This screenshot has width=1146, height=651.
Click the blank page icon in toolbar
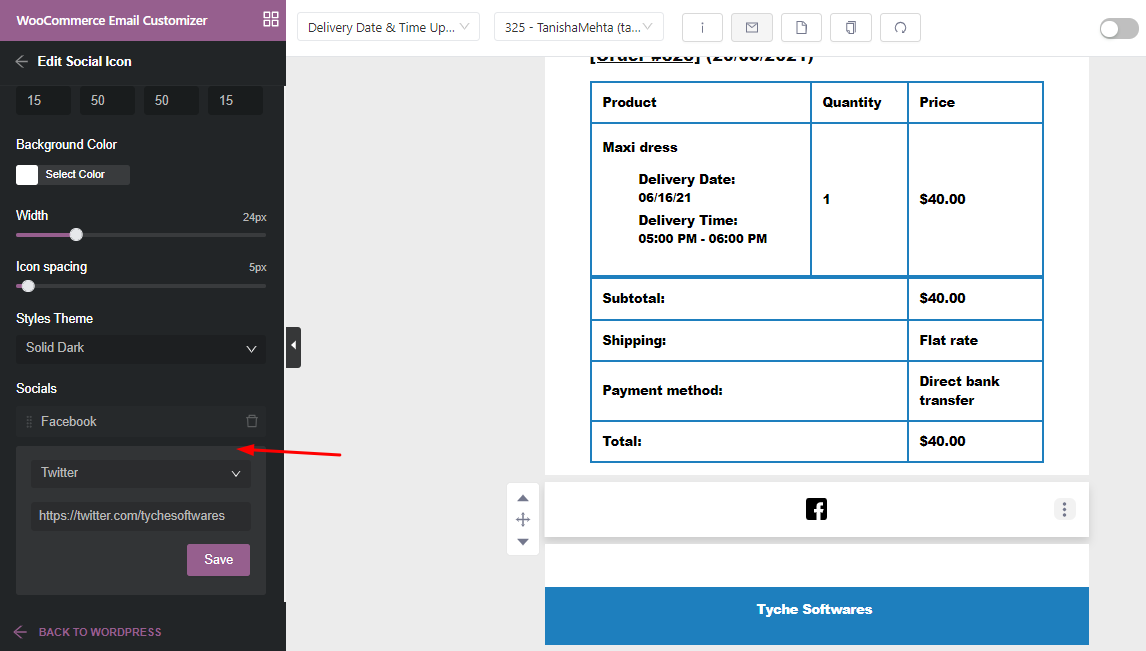[801, 28]
